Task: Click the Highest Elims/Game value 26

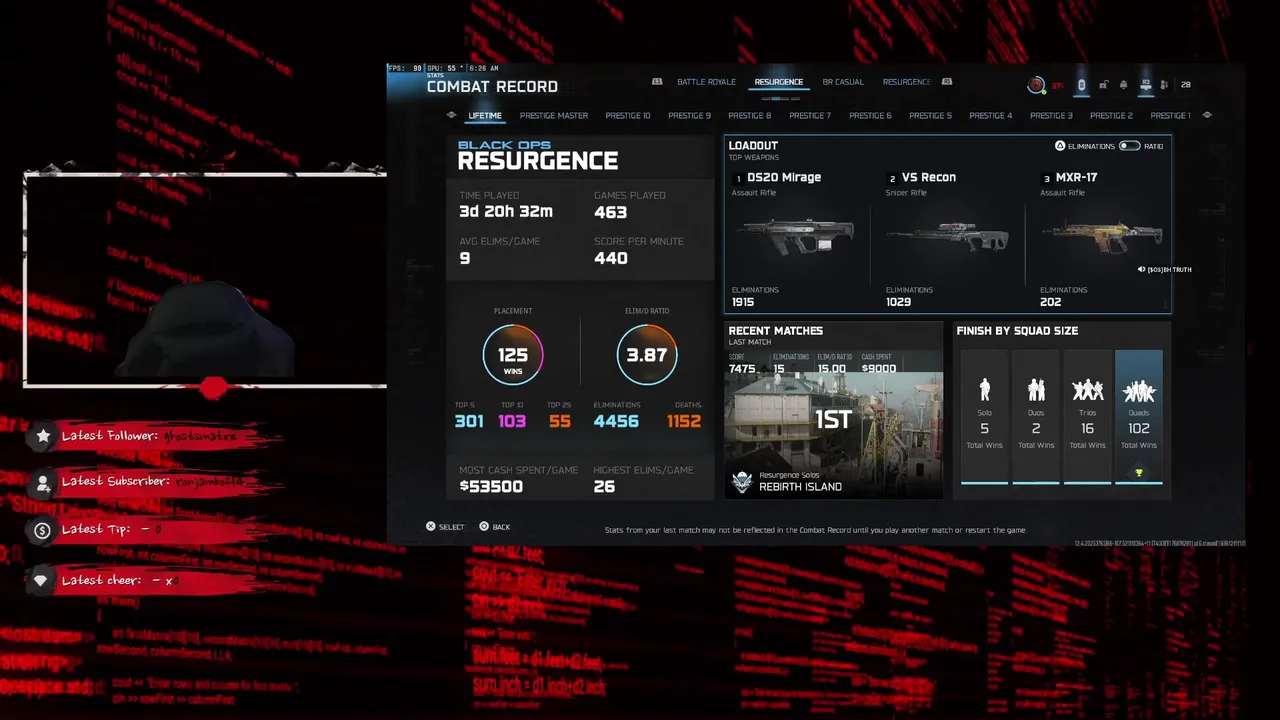Action: coord(604,486)
